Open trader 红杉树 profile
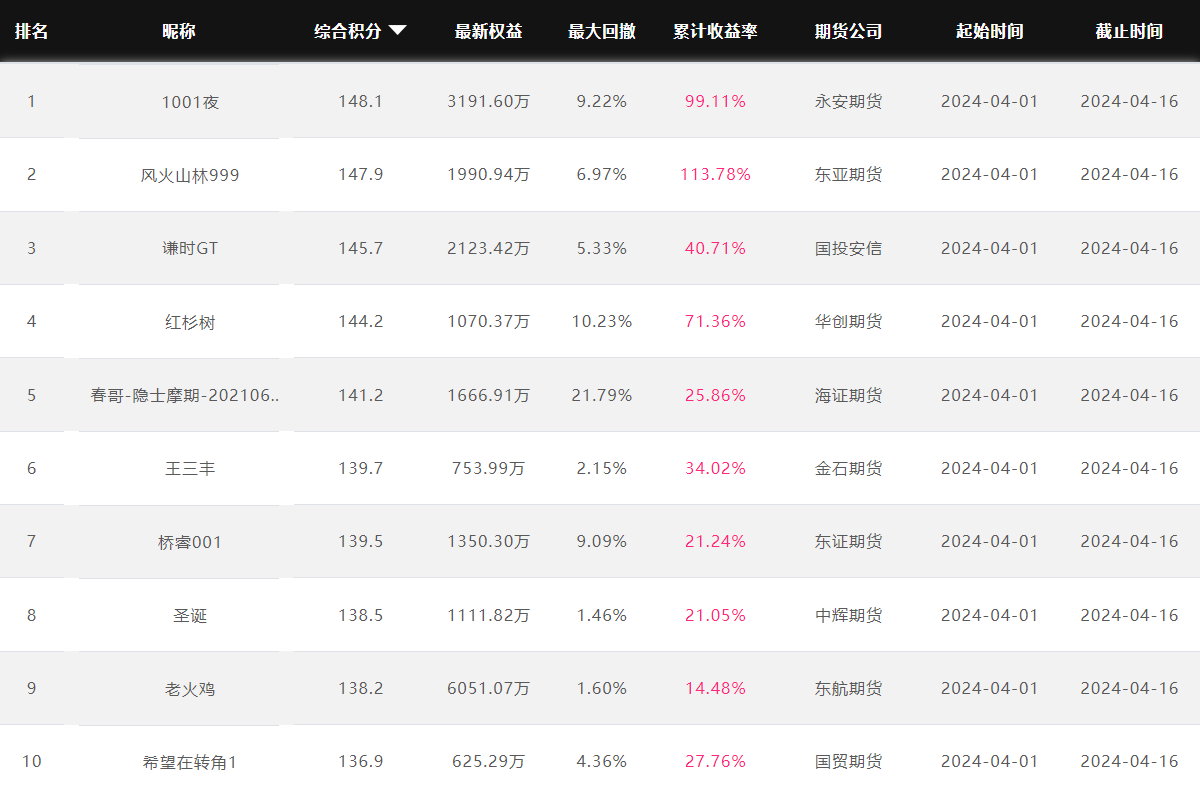 (x=190, y=322)
